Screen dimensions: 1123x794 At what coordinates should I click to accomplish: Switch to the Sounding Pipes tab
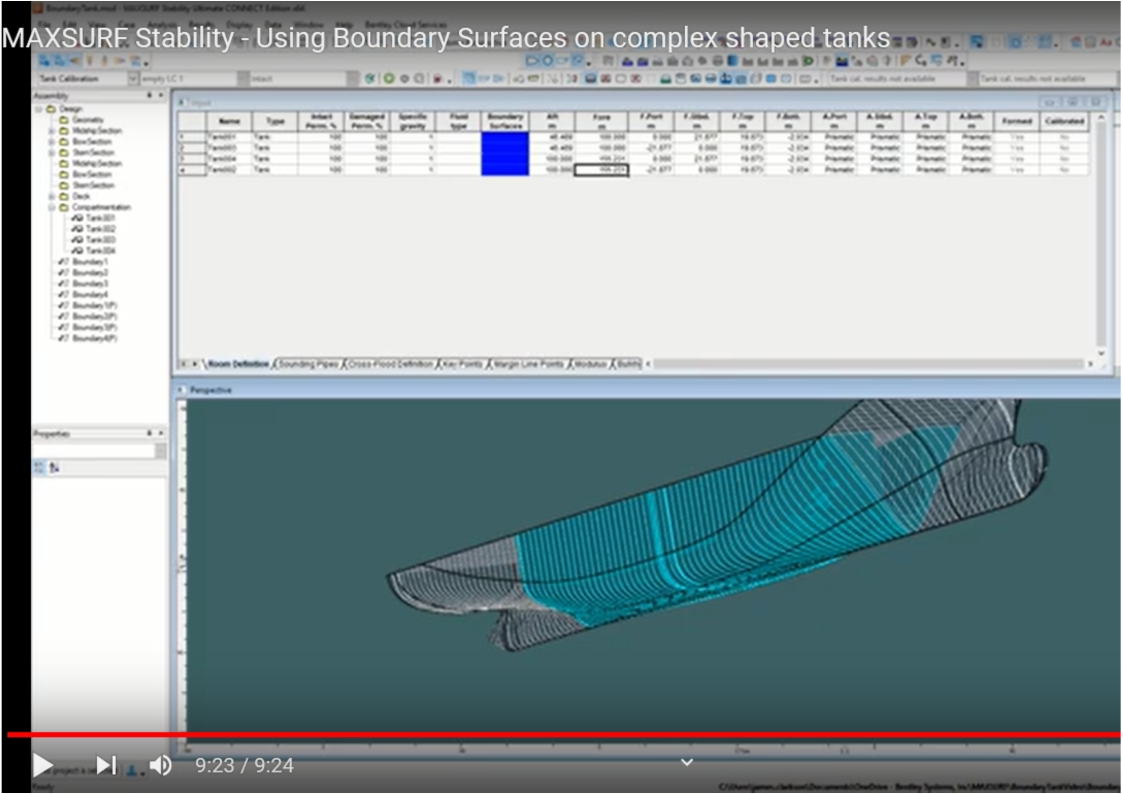(308, 363)
